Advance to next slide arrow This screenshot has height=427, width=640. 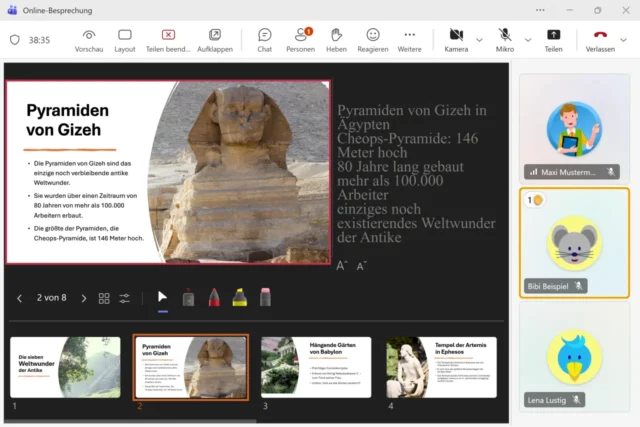[x=84, y=298]
